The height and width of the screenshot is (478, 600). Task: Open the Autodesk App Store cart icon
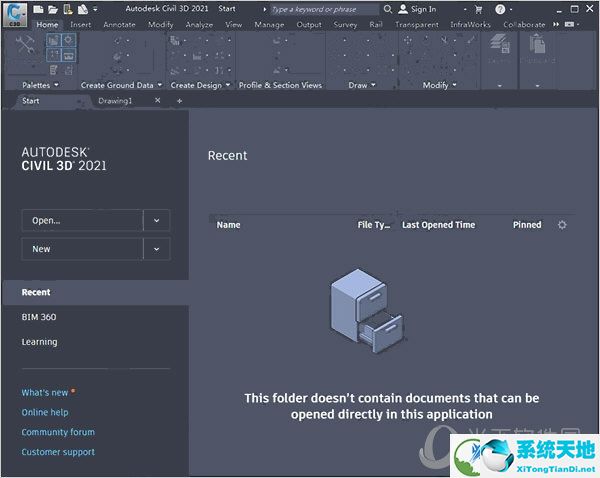point(478,9)
